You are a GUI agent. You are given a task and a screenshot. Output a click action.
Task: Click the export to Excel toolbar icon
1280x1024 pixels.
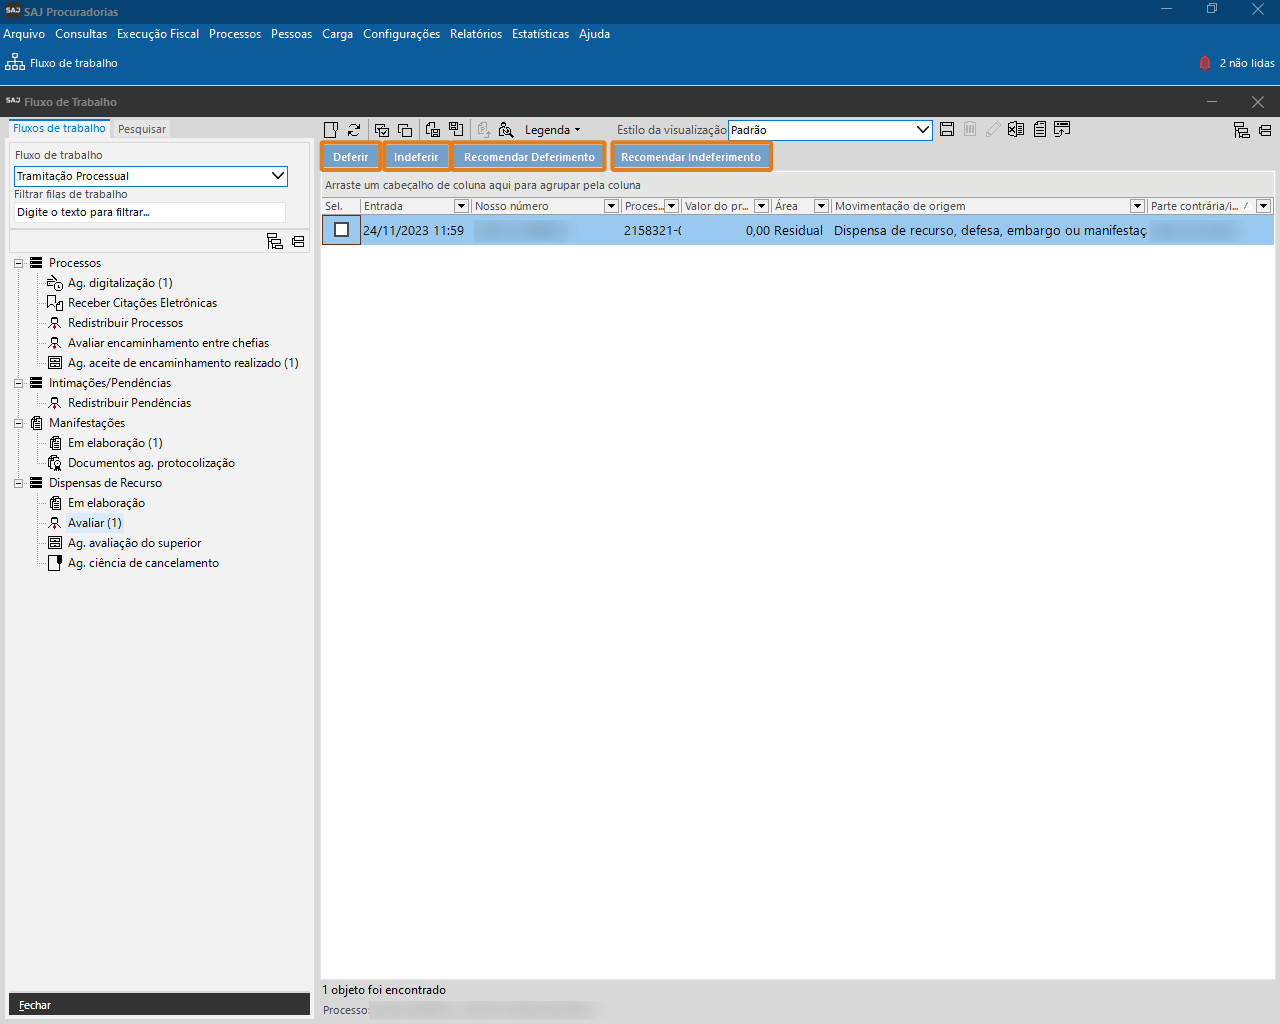(1016, 130)
